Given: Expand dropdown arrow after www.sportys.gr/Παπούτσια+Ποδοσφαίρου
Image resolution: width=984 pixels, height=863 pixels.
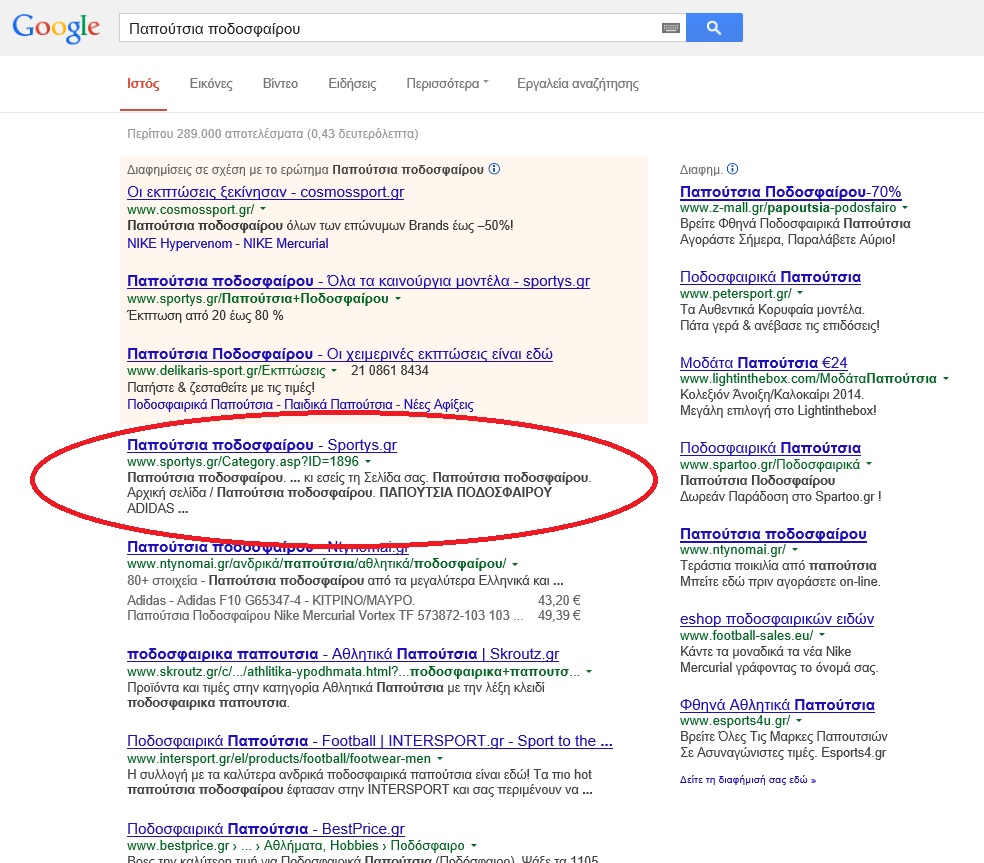Looking at the screenshot, I should (x=398, y=299).
